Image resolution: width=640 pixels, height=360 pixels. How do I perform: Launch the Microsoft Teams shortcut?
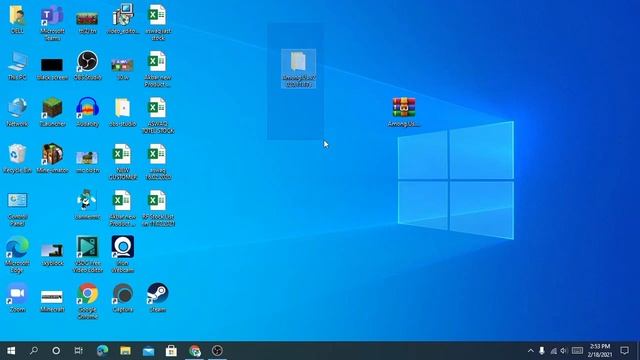(52, 22)
